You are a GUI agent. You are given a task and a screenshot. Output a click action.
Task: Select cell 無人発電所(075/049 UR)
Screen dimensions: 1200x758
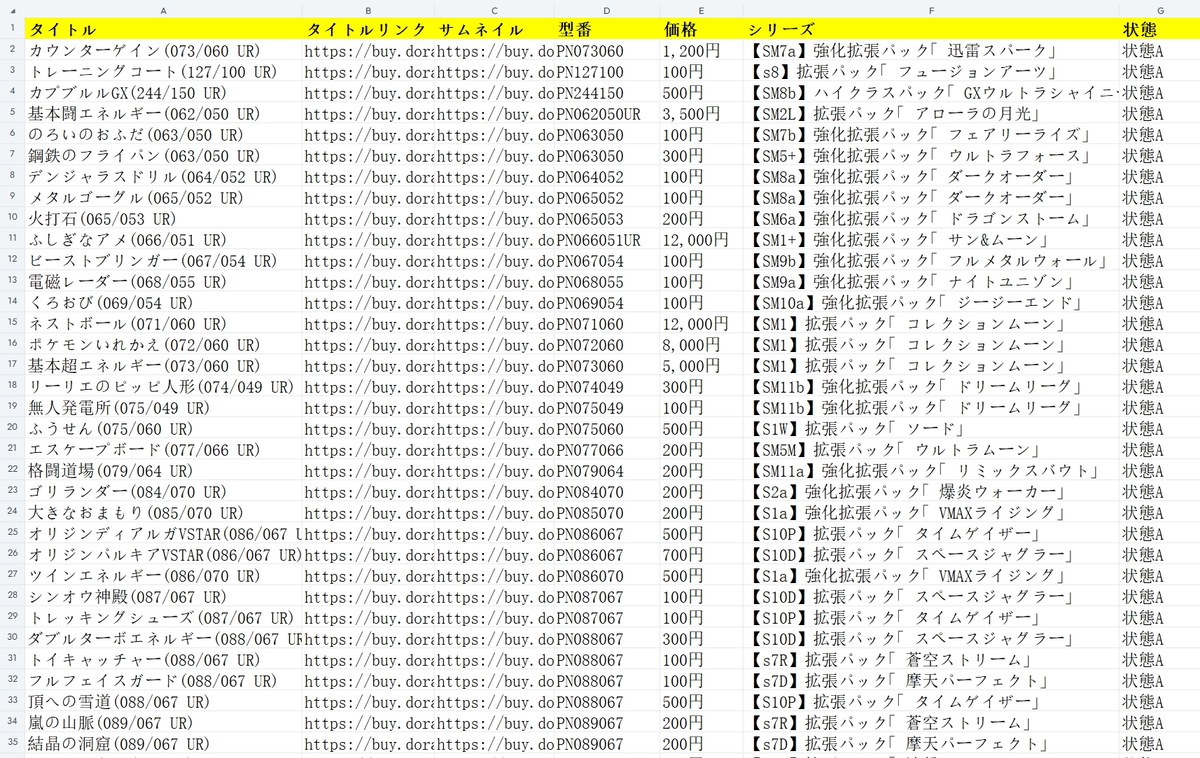coord(163,407)
